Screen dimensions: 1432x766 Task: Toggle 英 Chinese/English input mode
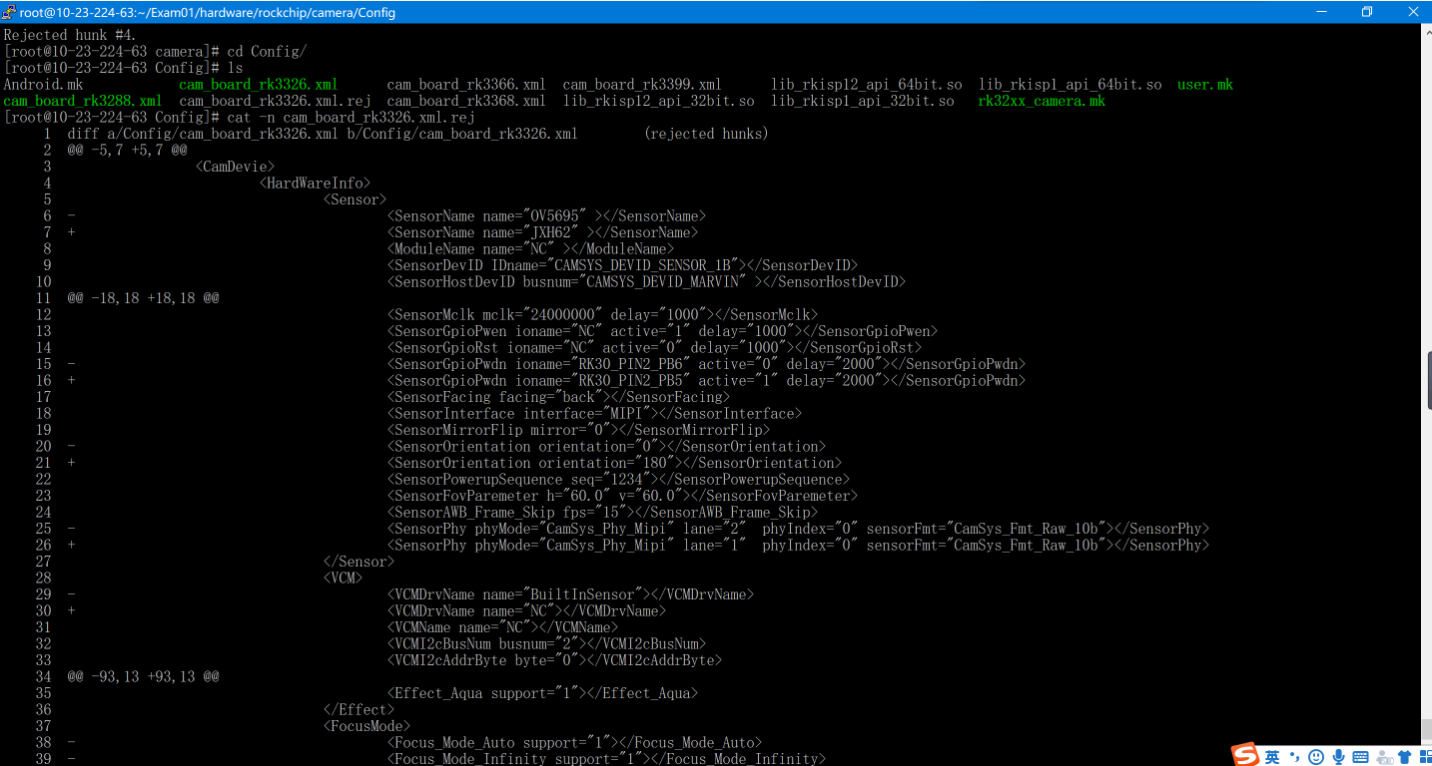pyautogui.click(x=1271, y=756)
